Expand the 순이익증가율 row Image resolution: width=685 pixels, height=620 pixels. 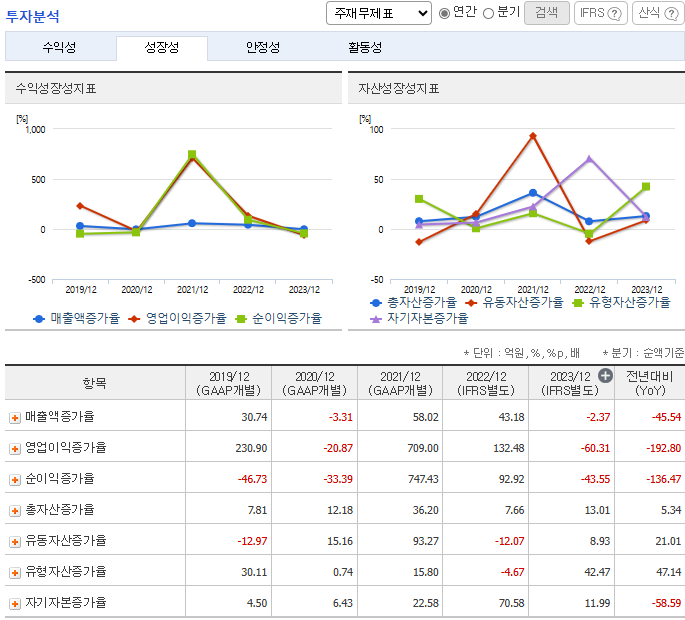[14, 480]
